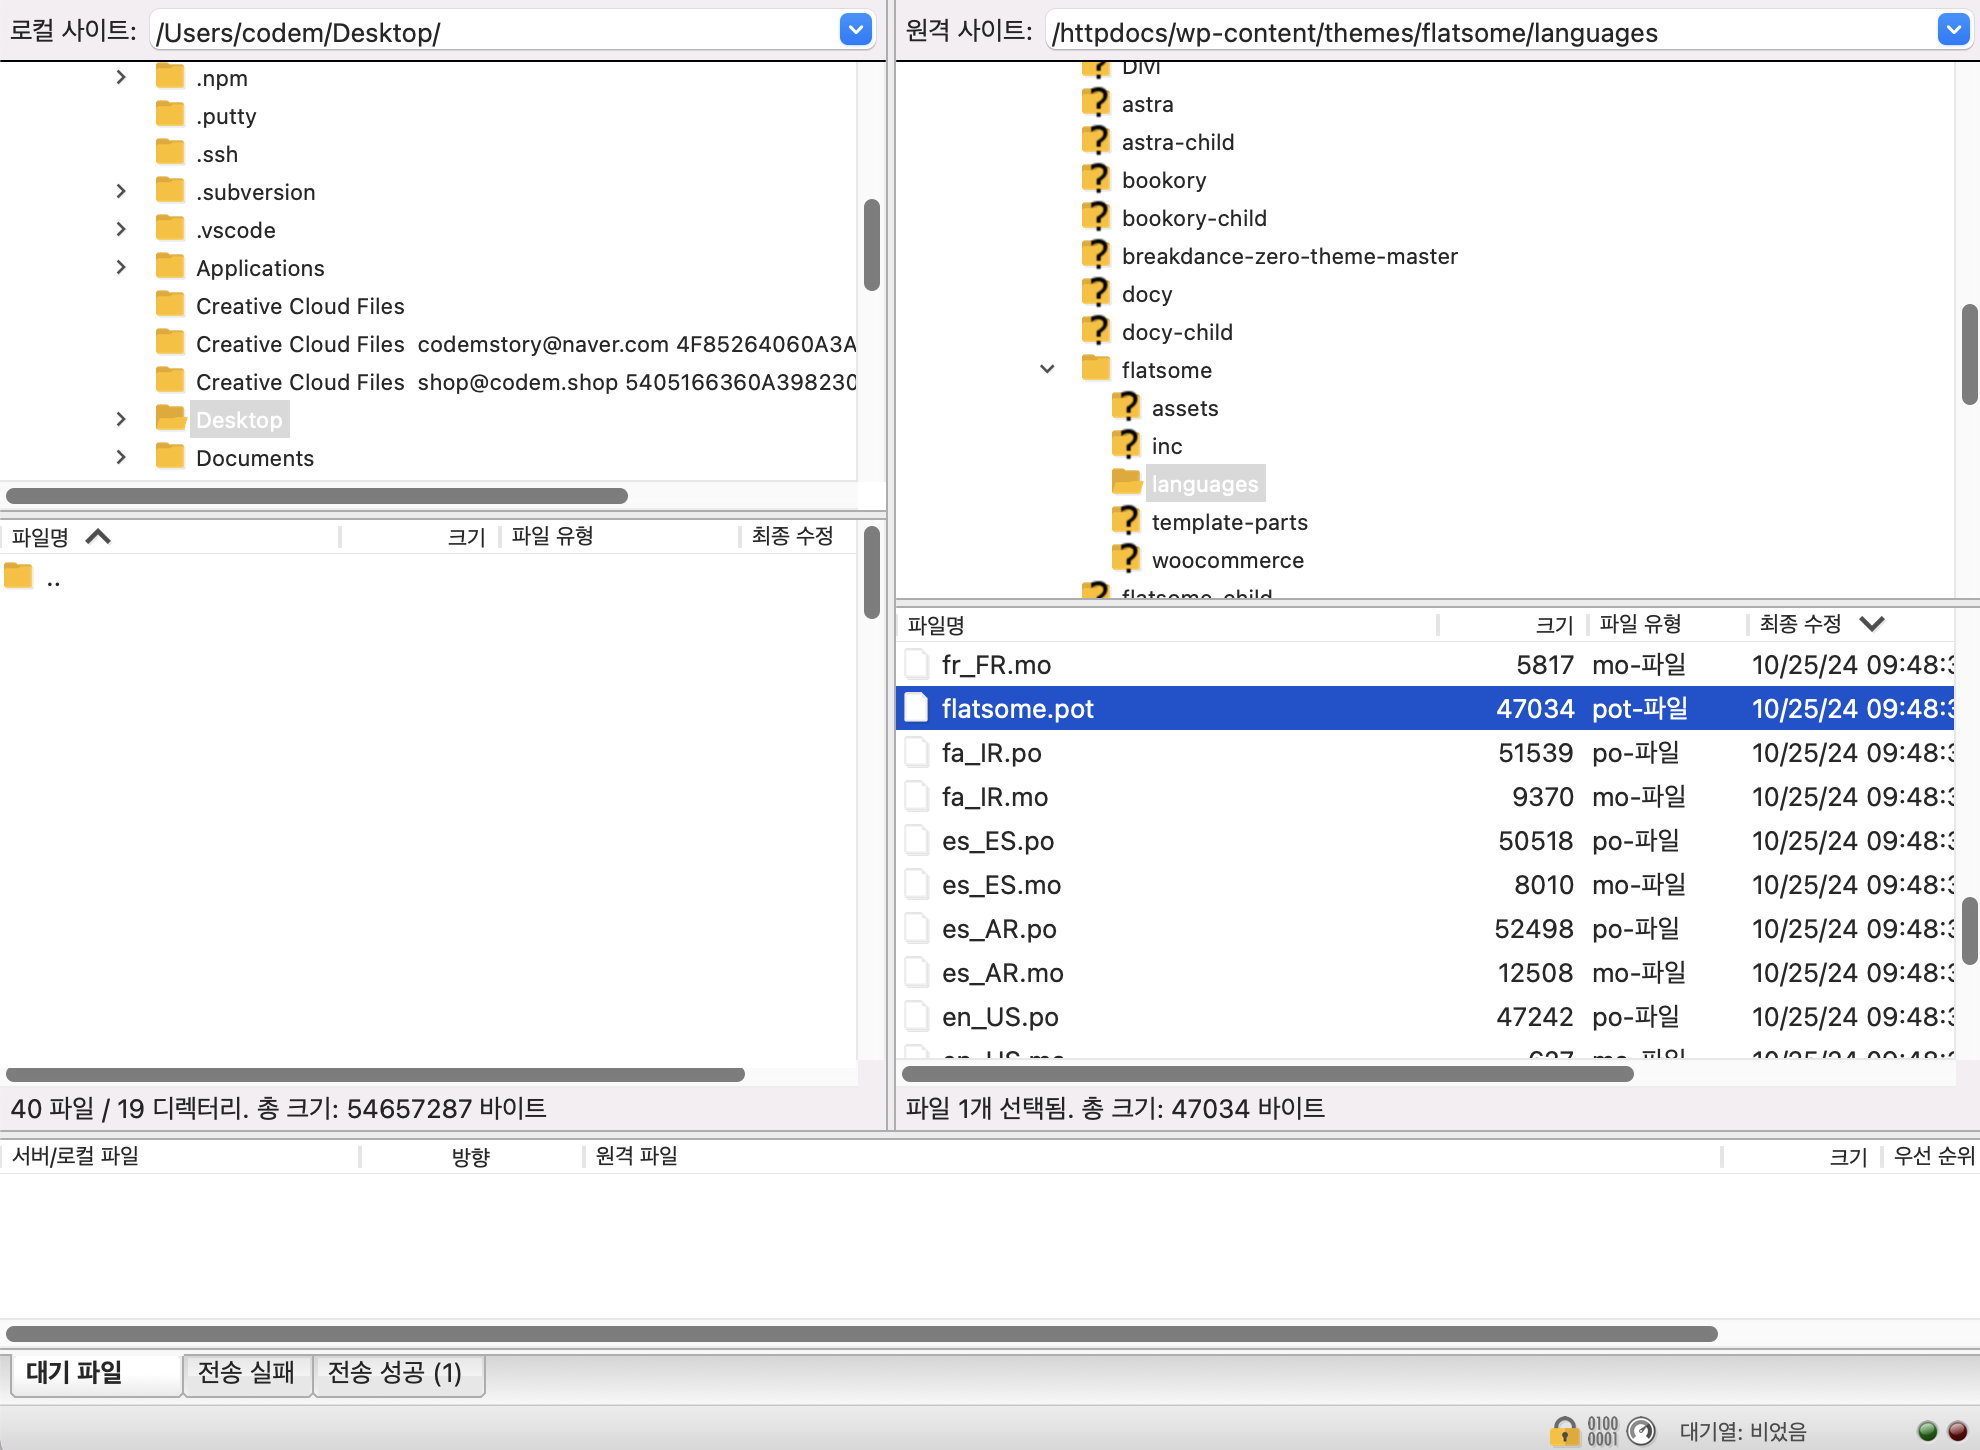1980x1450 pixels.
Task: Click the unknown-folder icon beside astra
Action: click(x=1096, y=103)
